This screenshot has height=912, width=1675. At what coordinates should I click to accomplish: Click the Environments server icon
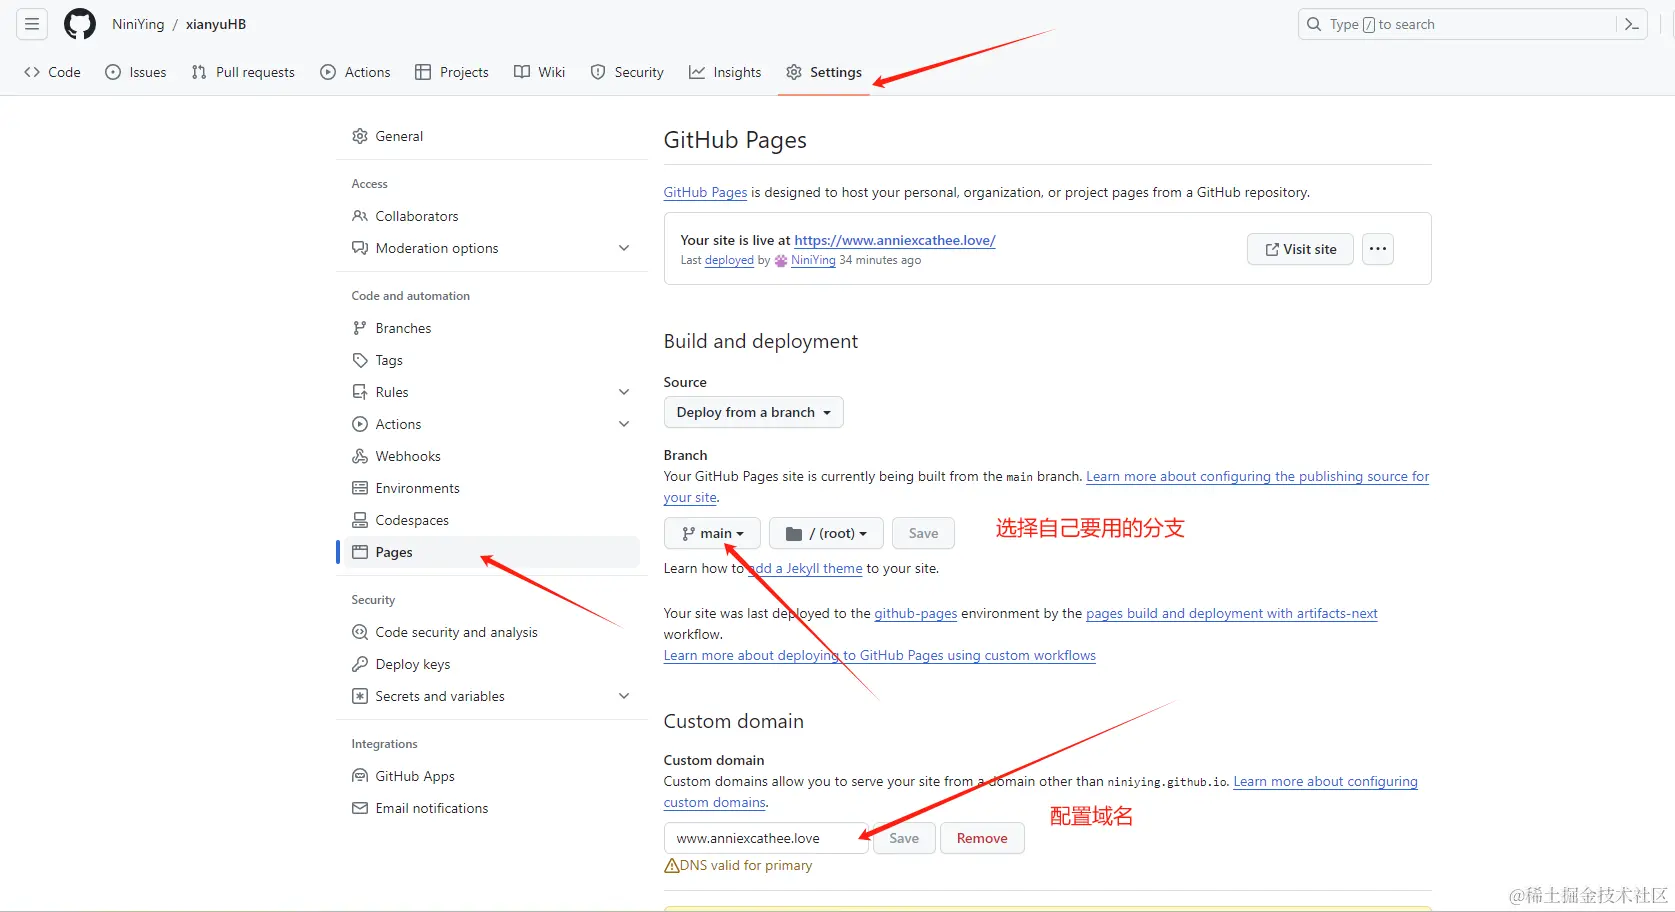(x=360, y=488)
